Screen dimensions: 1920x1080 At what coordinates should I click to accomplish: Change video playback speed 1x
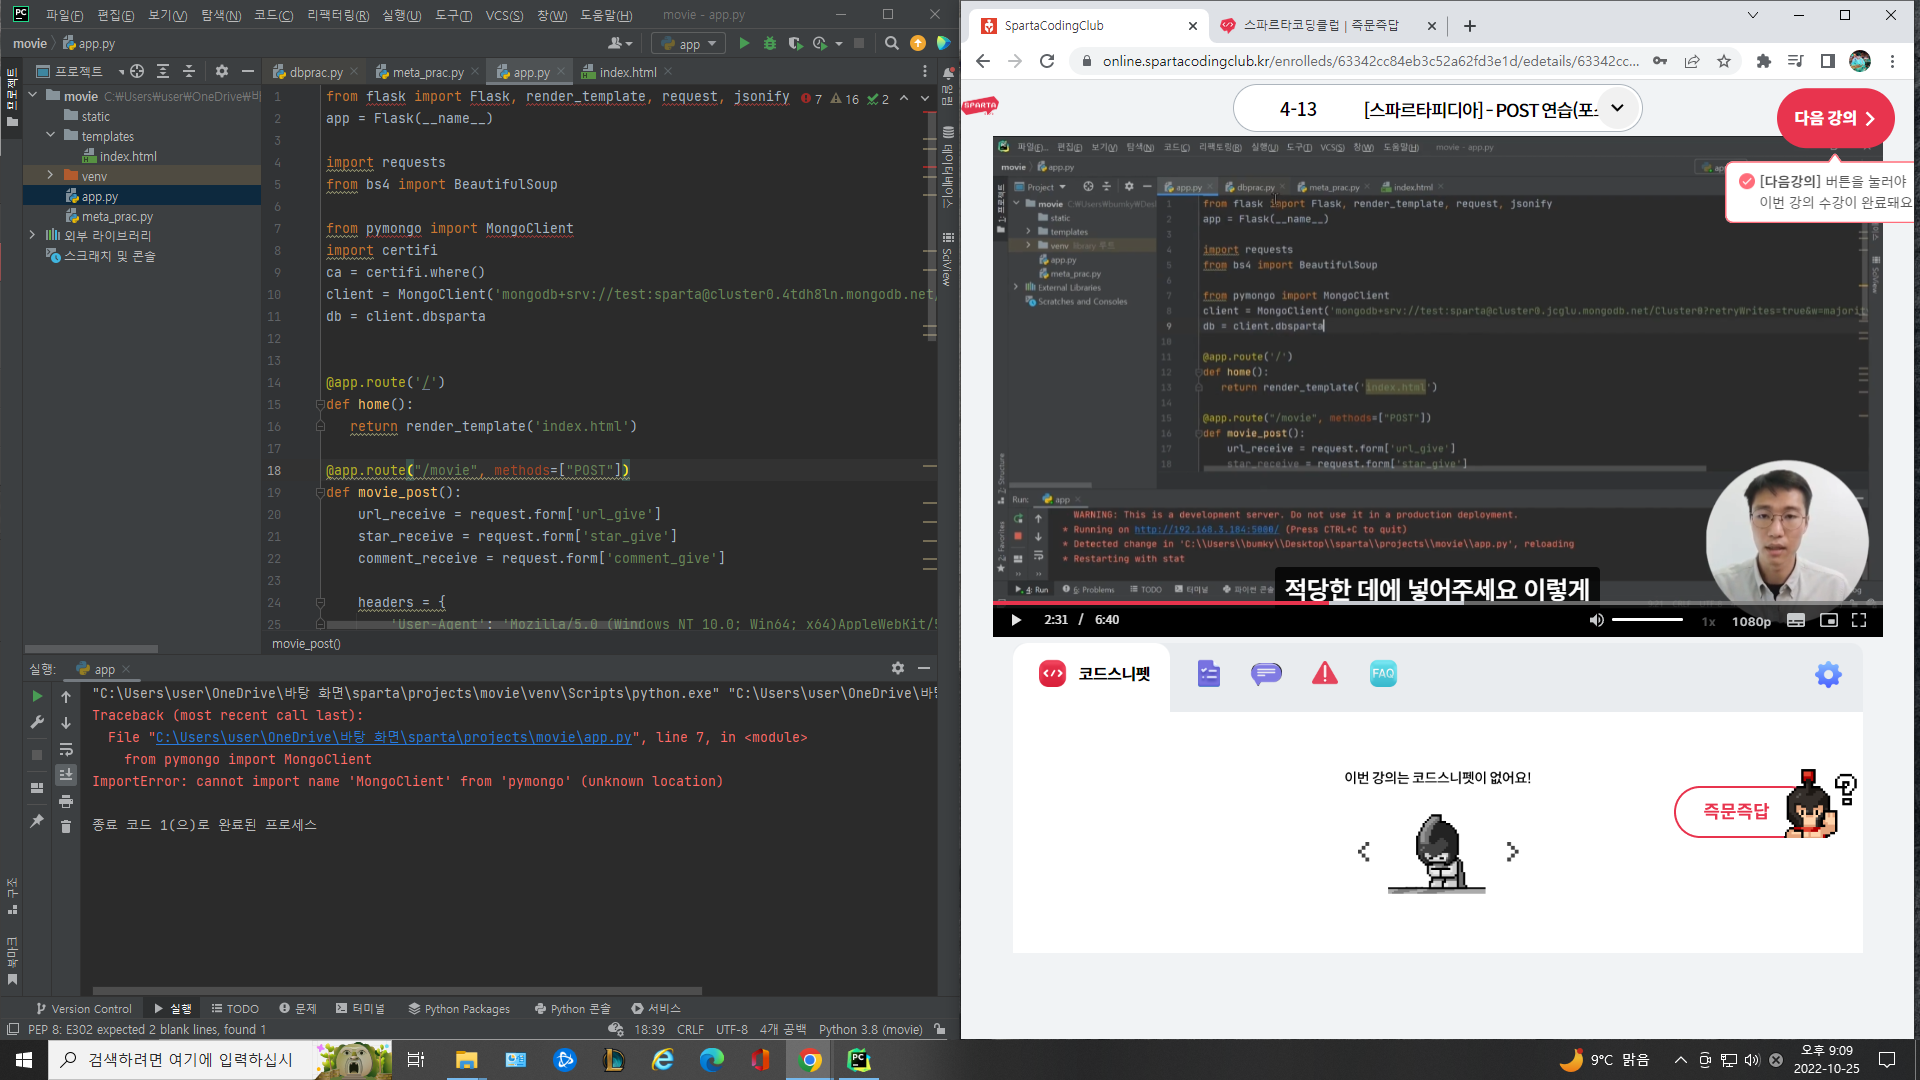(1708, 621)
